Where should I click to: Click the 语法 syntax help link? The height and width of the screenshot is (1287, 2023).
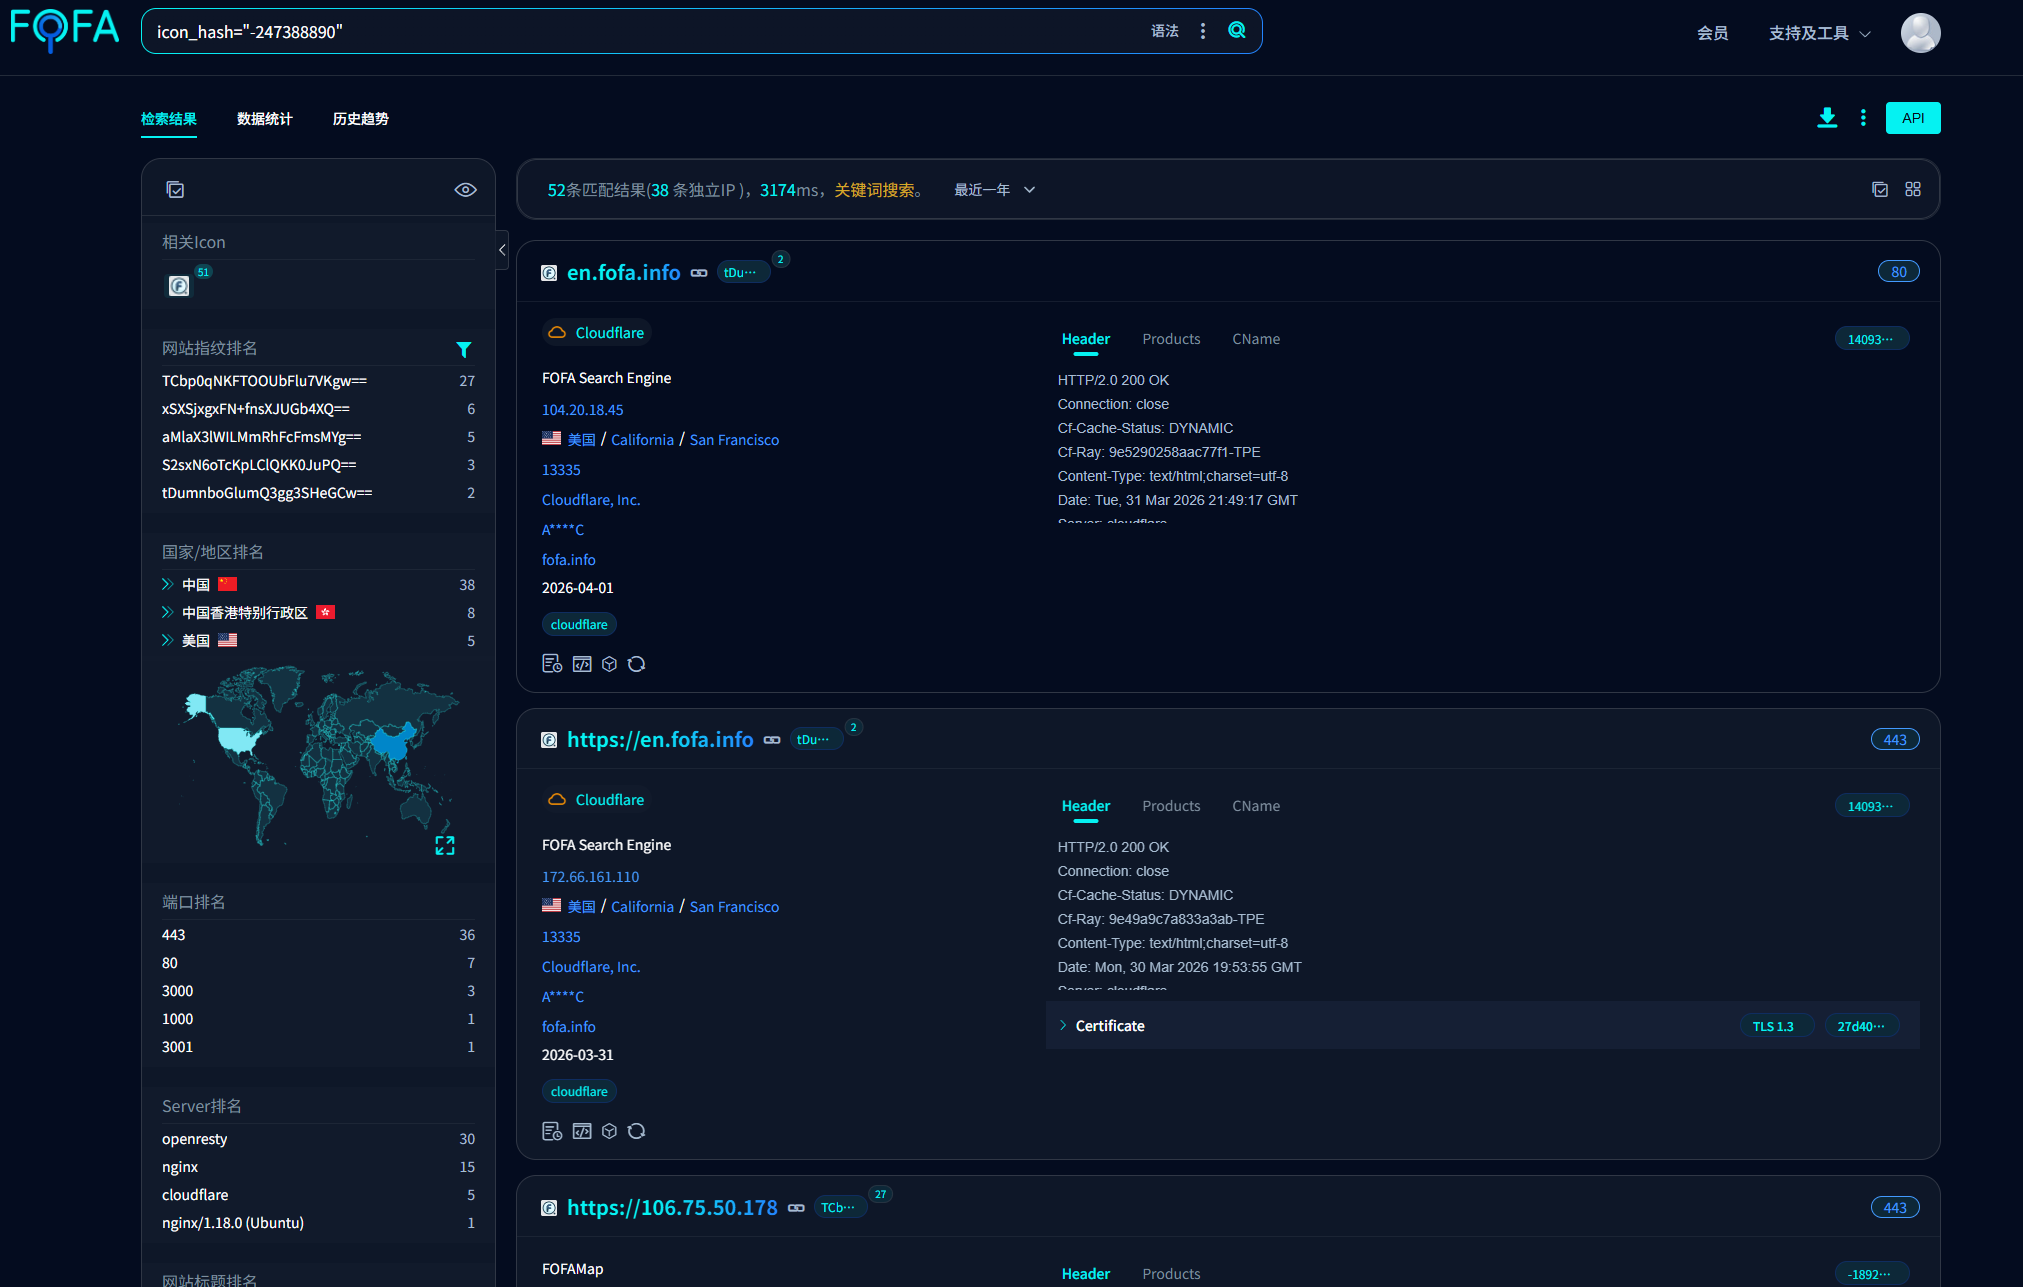click(x=1165, y=31)
